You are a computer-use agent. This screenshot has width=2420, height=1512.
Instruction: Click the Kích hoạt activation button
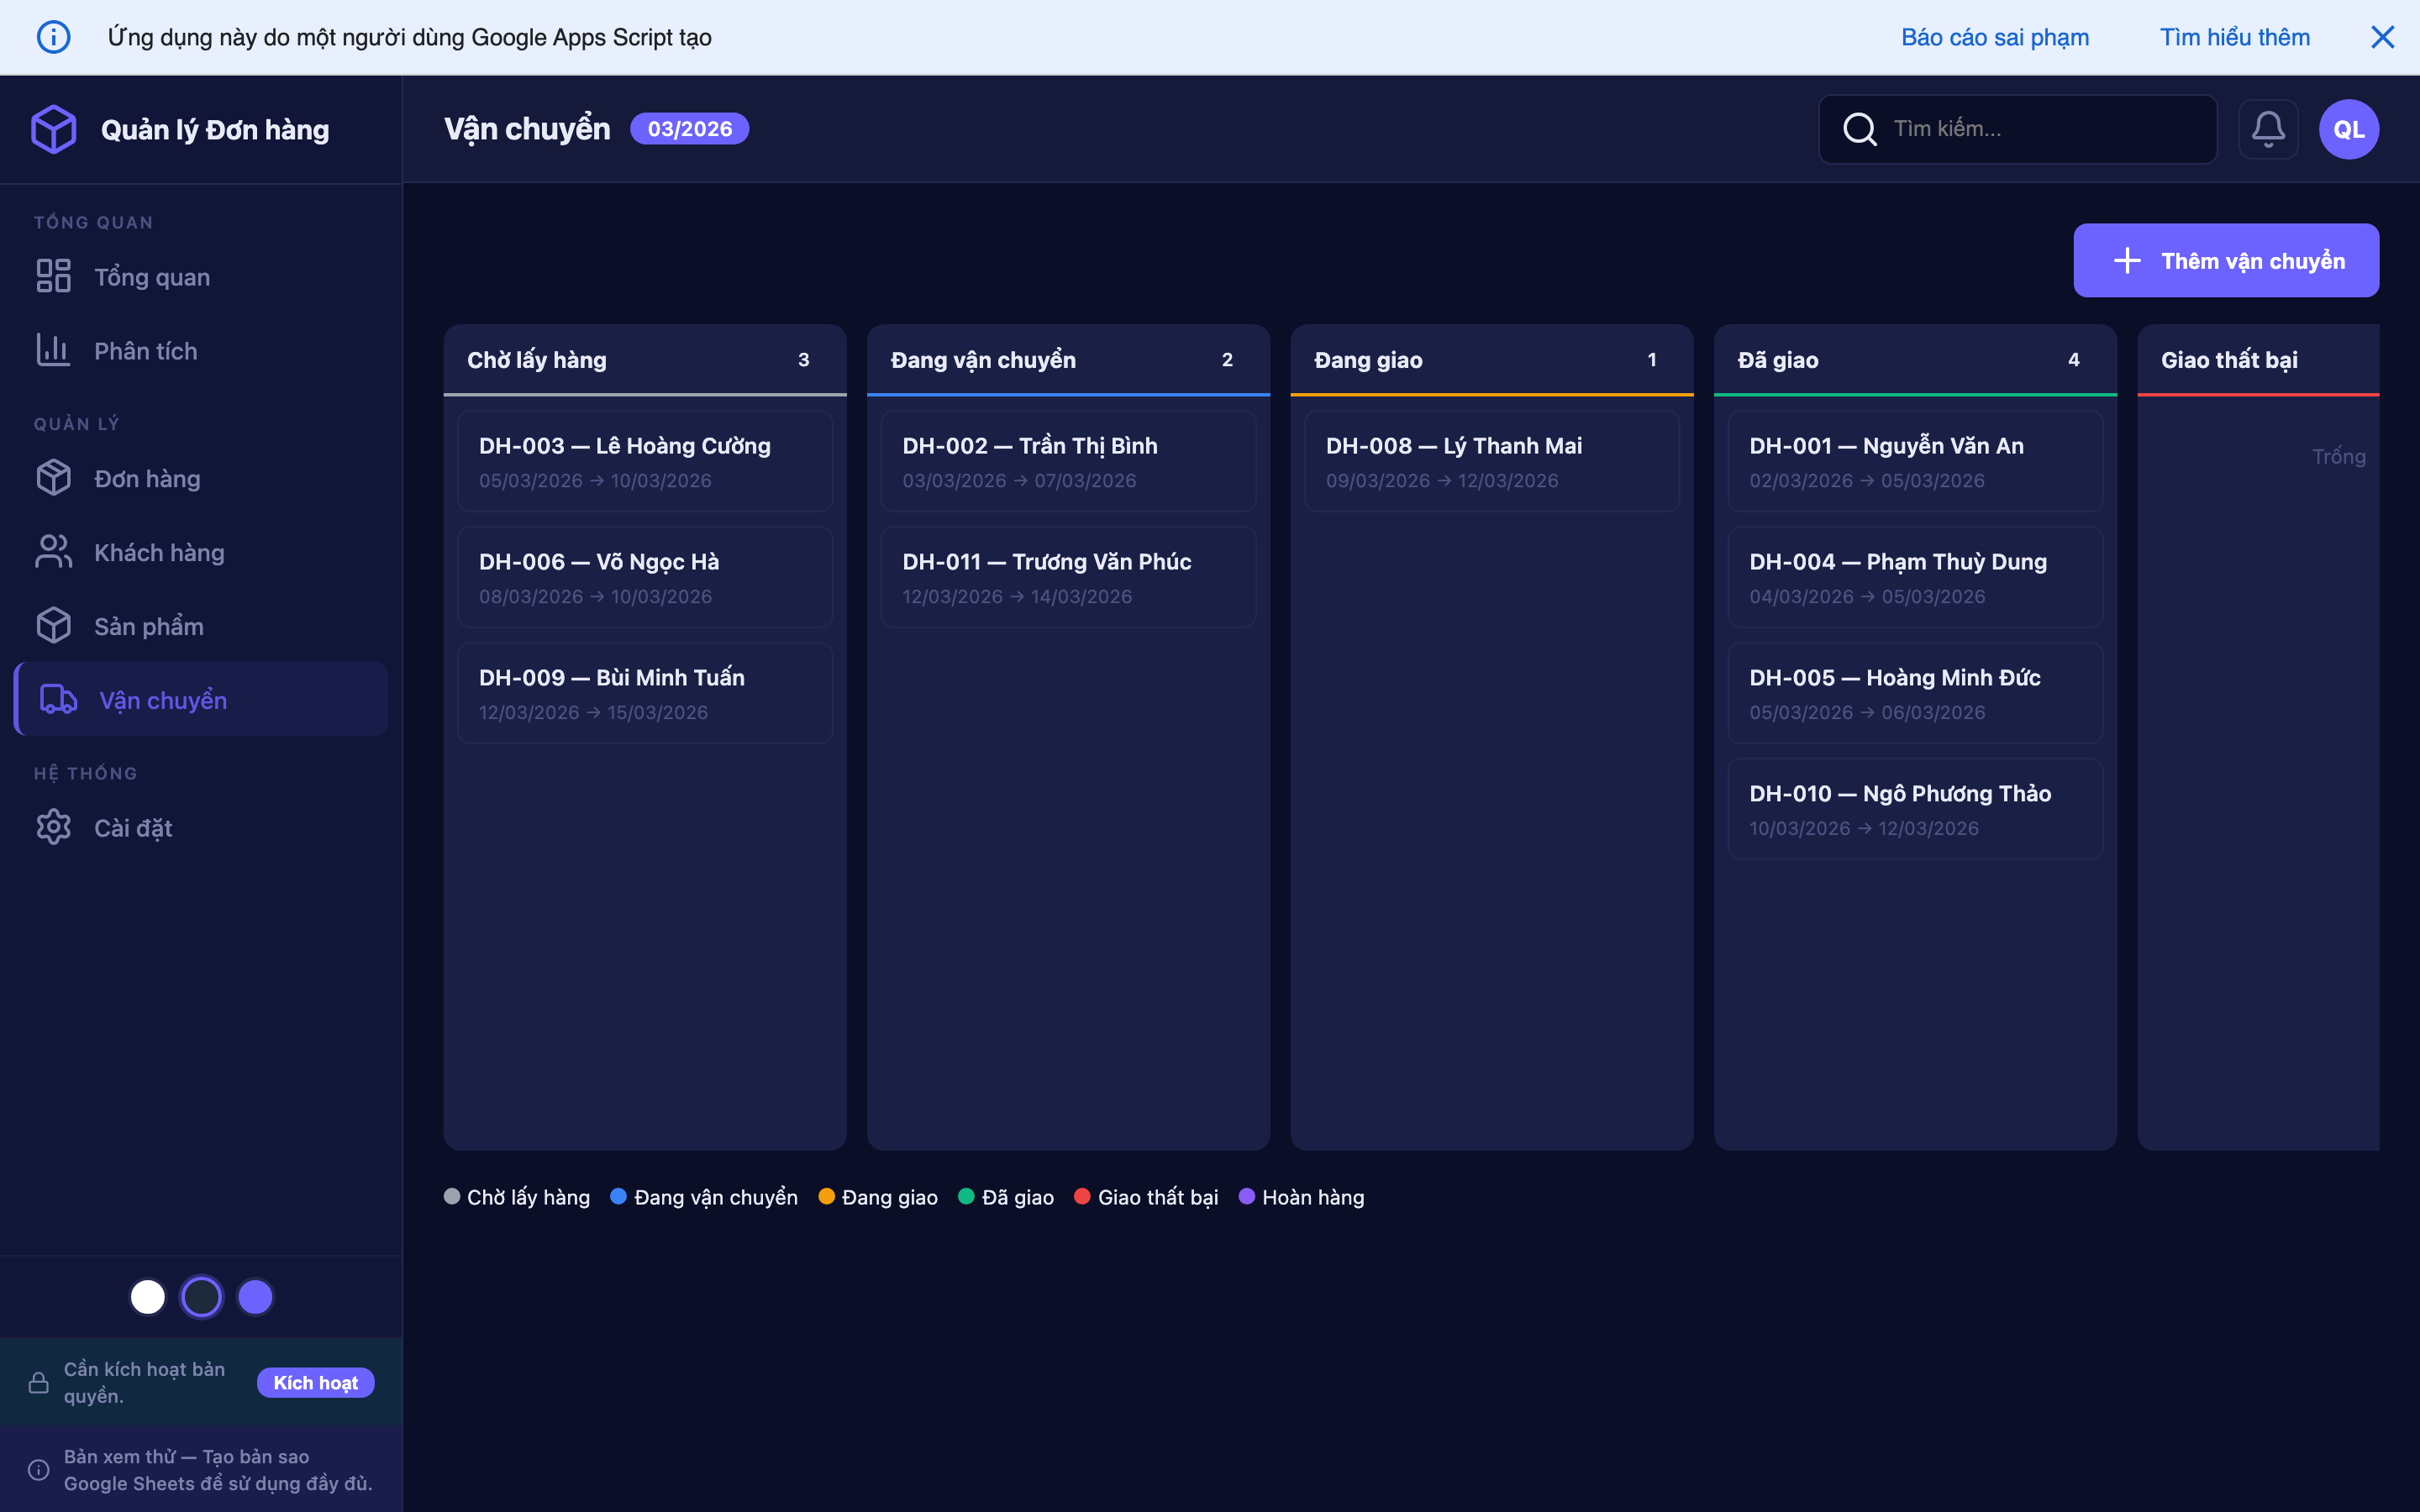pos(315,1382)
